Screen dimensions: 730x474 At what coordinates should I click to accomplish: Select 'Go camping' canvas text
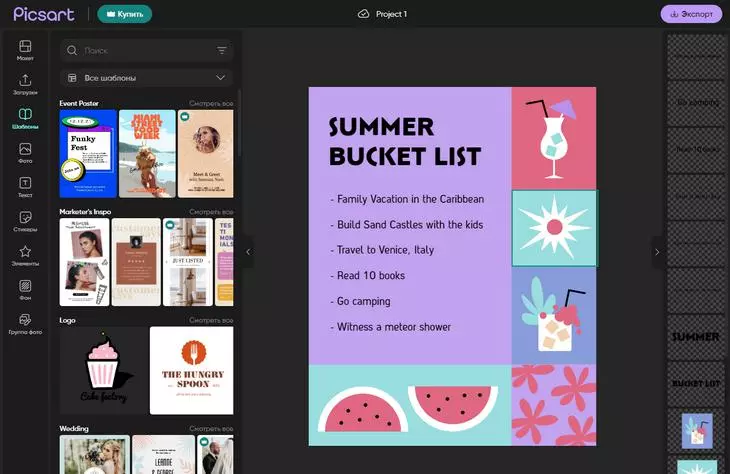click(361, 301)
